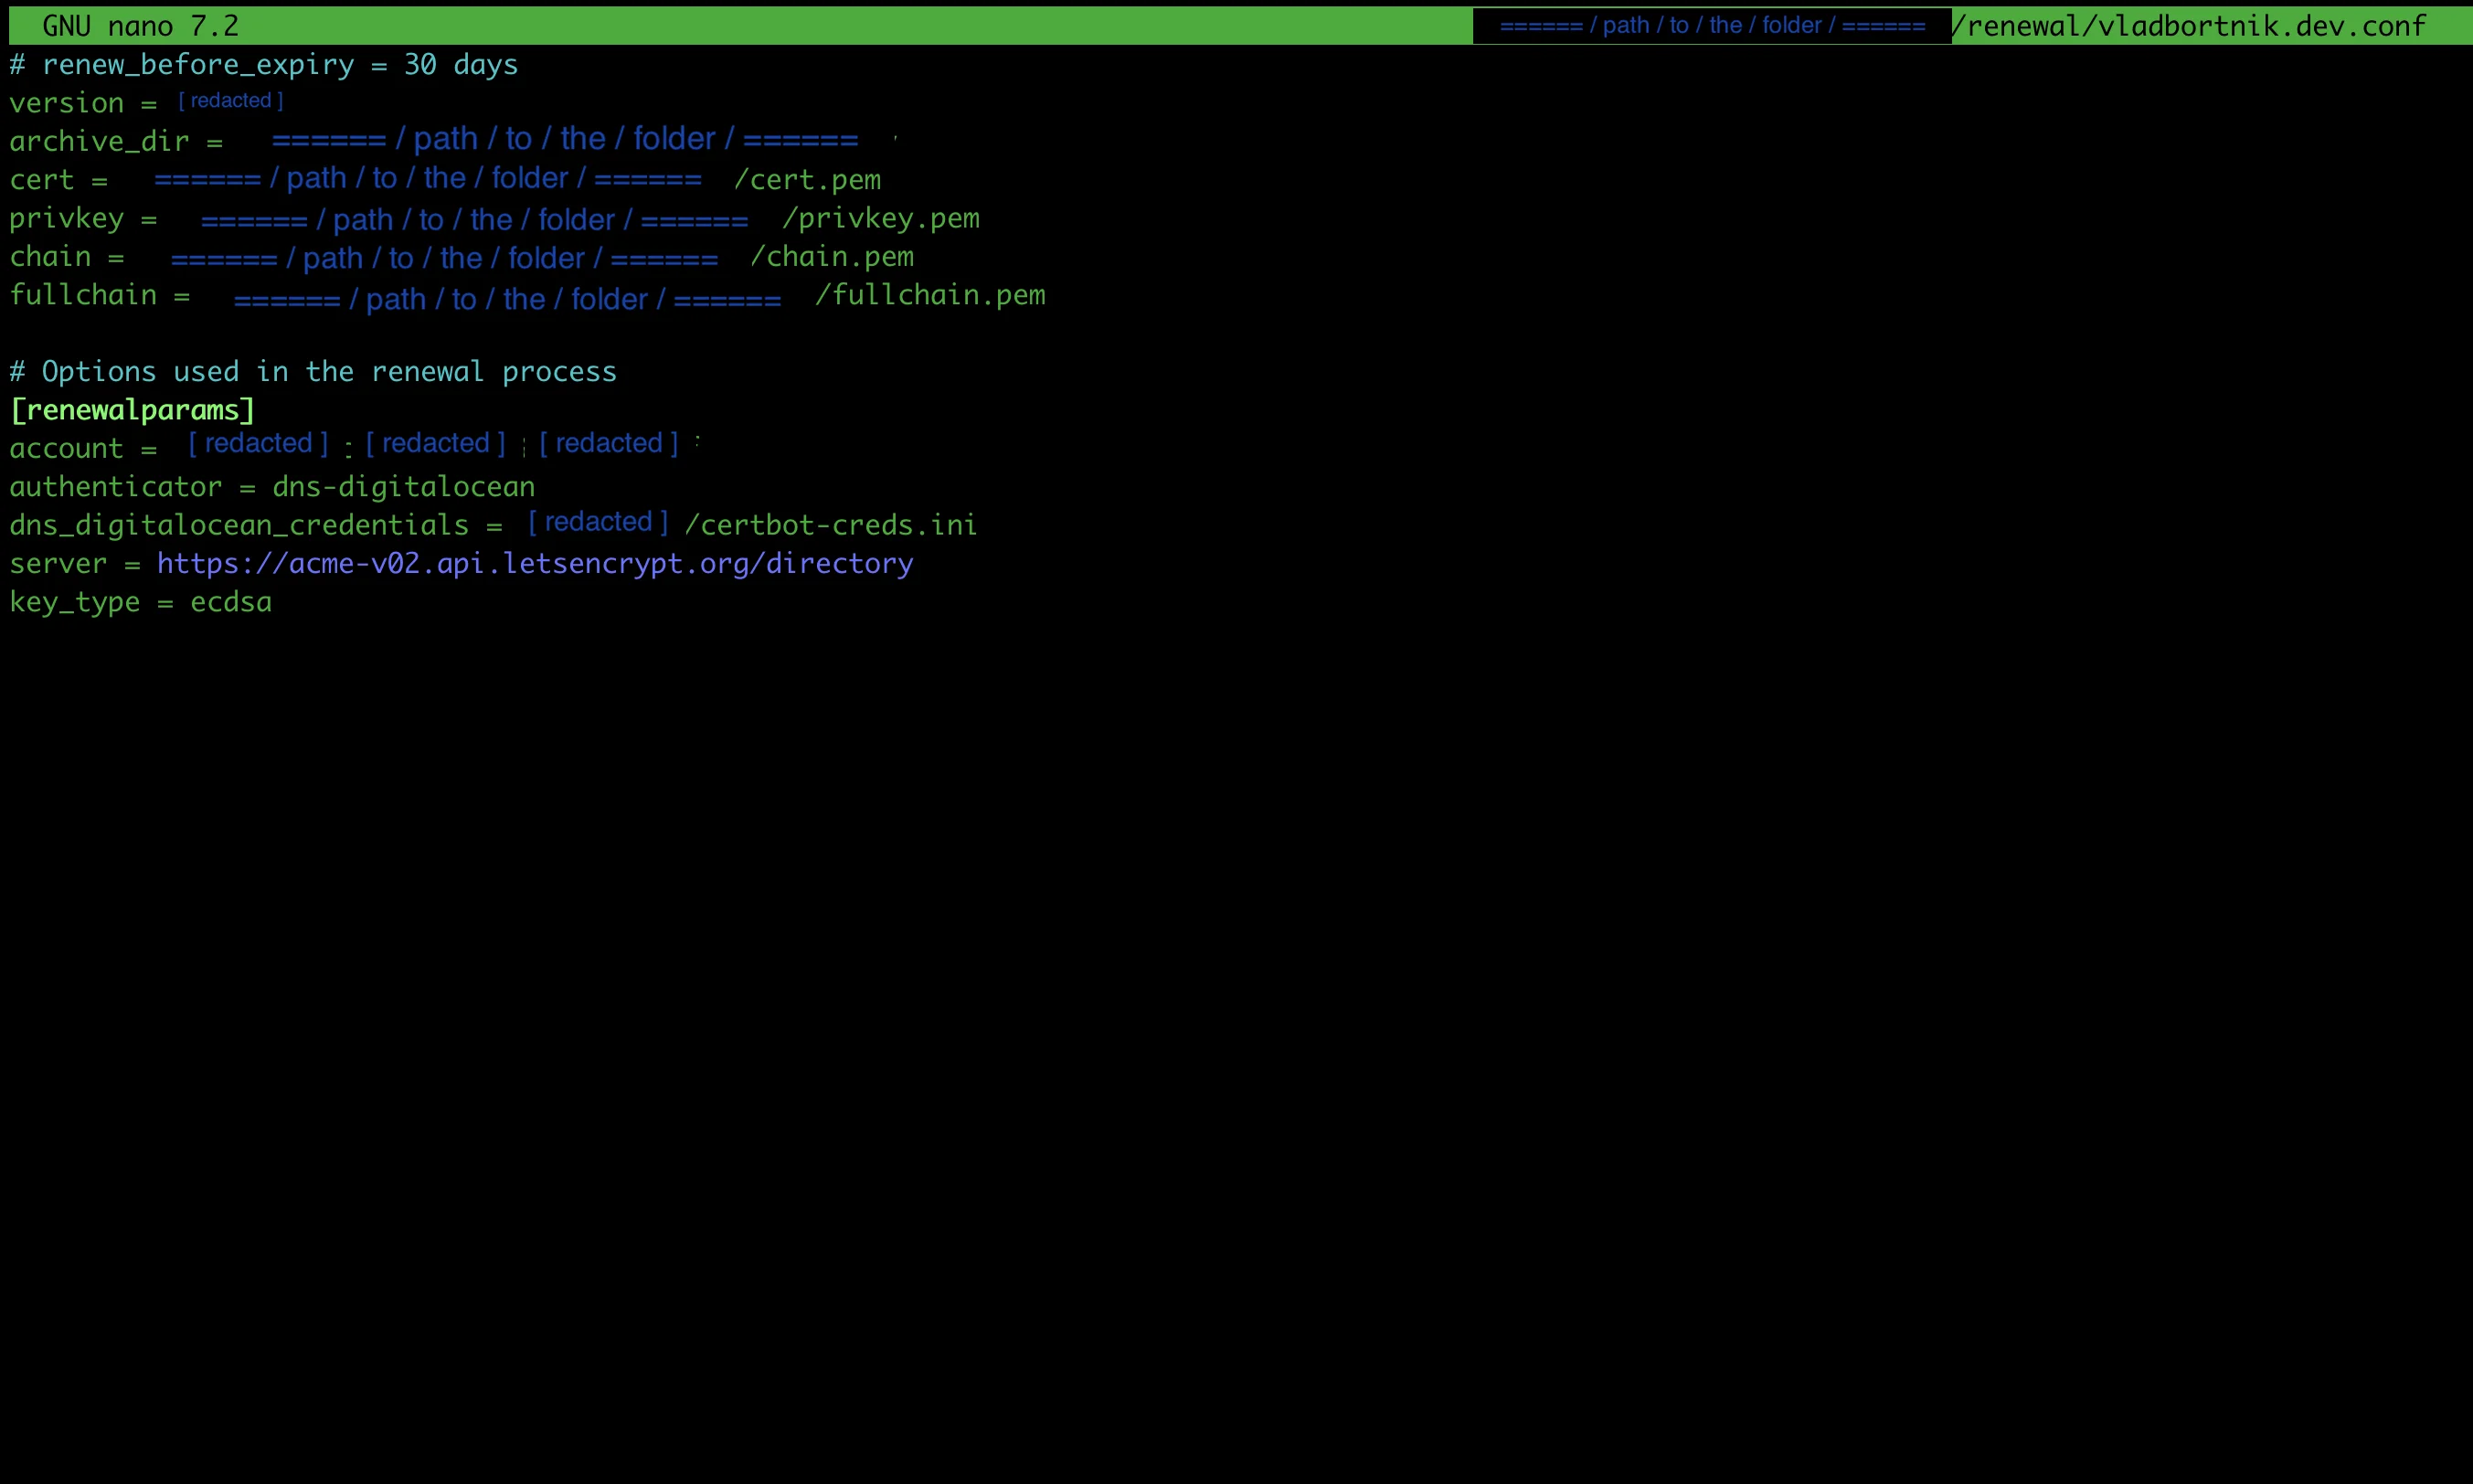Click the version redacted value
2473x1484 pixels.
pos(231,101)
